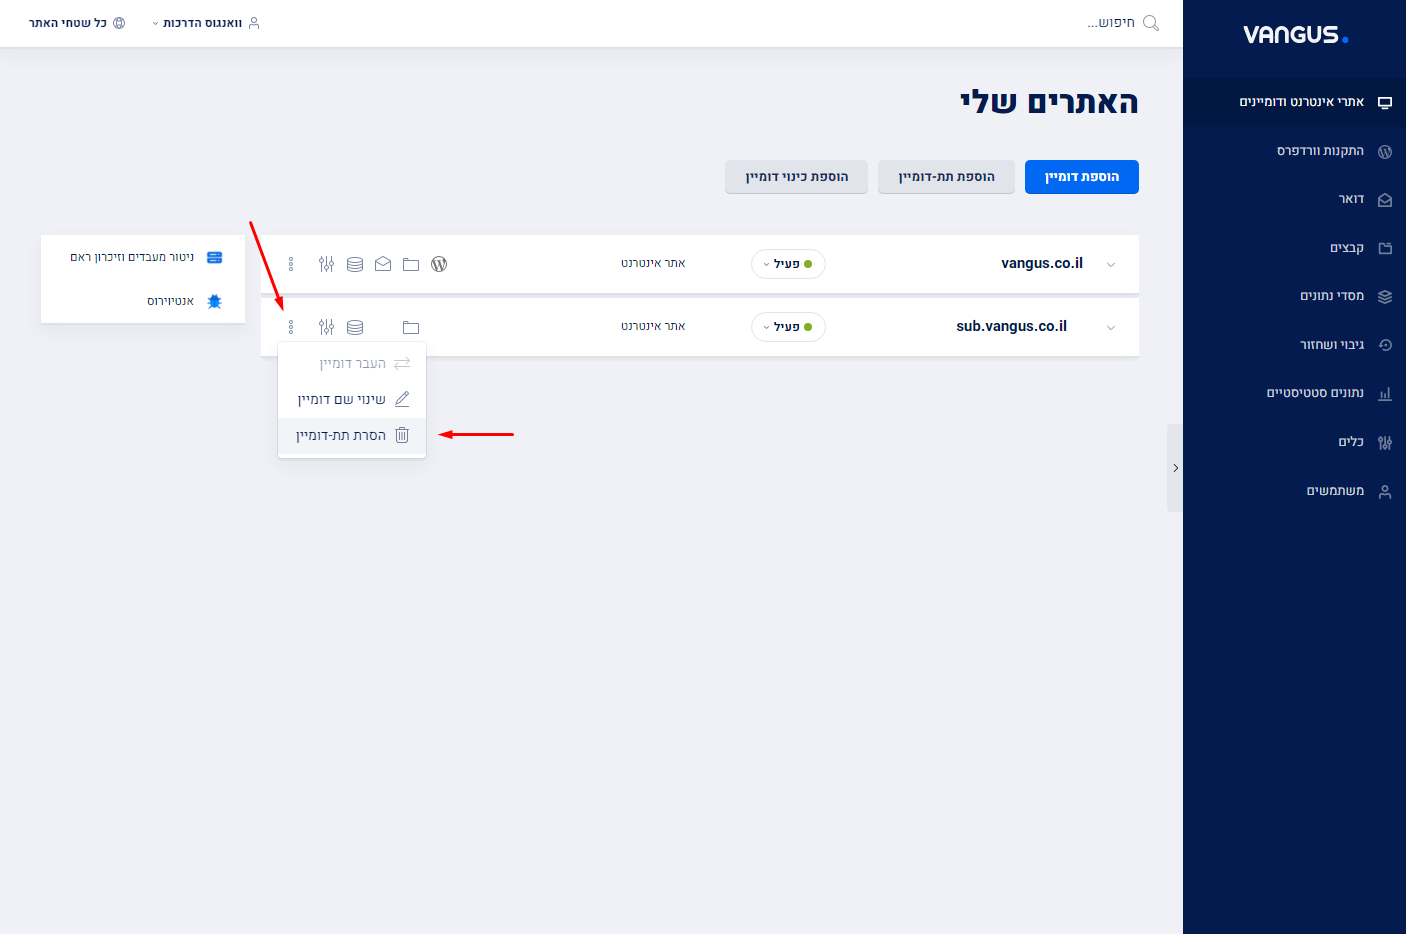Open קבצים sidebar item
Screen dimensions: 1406x934
point(1294,248)
